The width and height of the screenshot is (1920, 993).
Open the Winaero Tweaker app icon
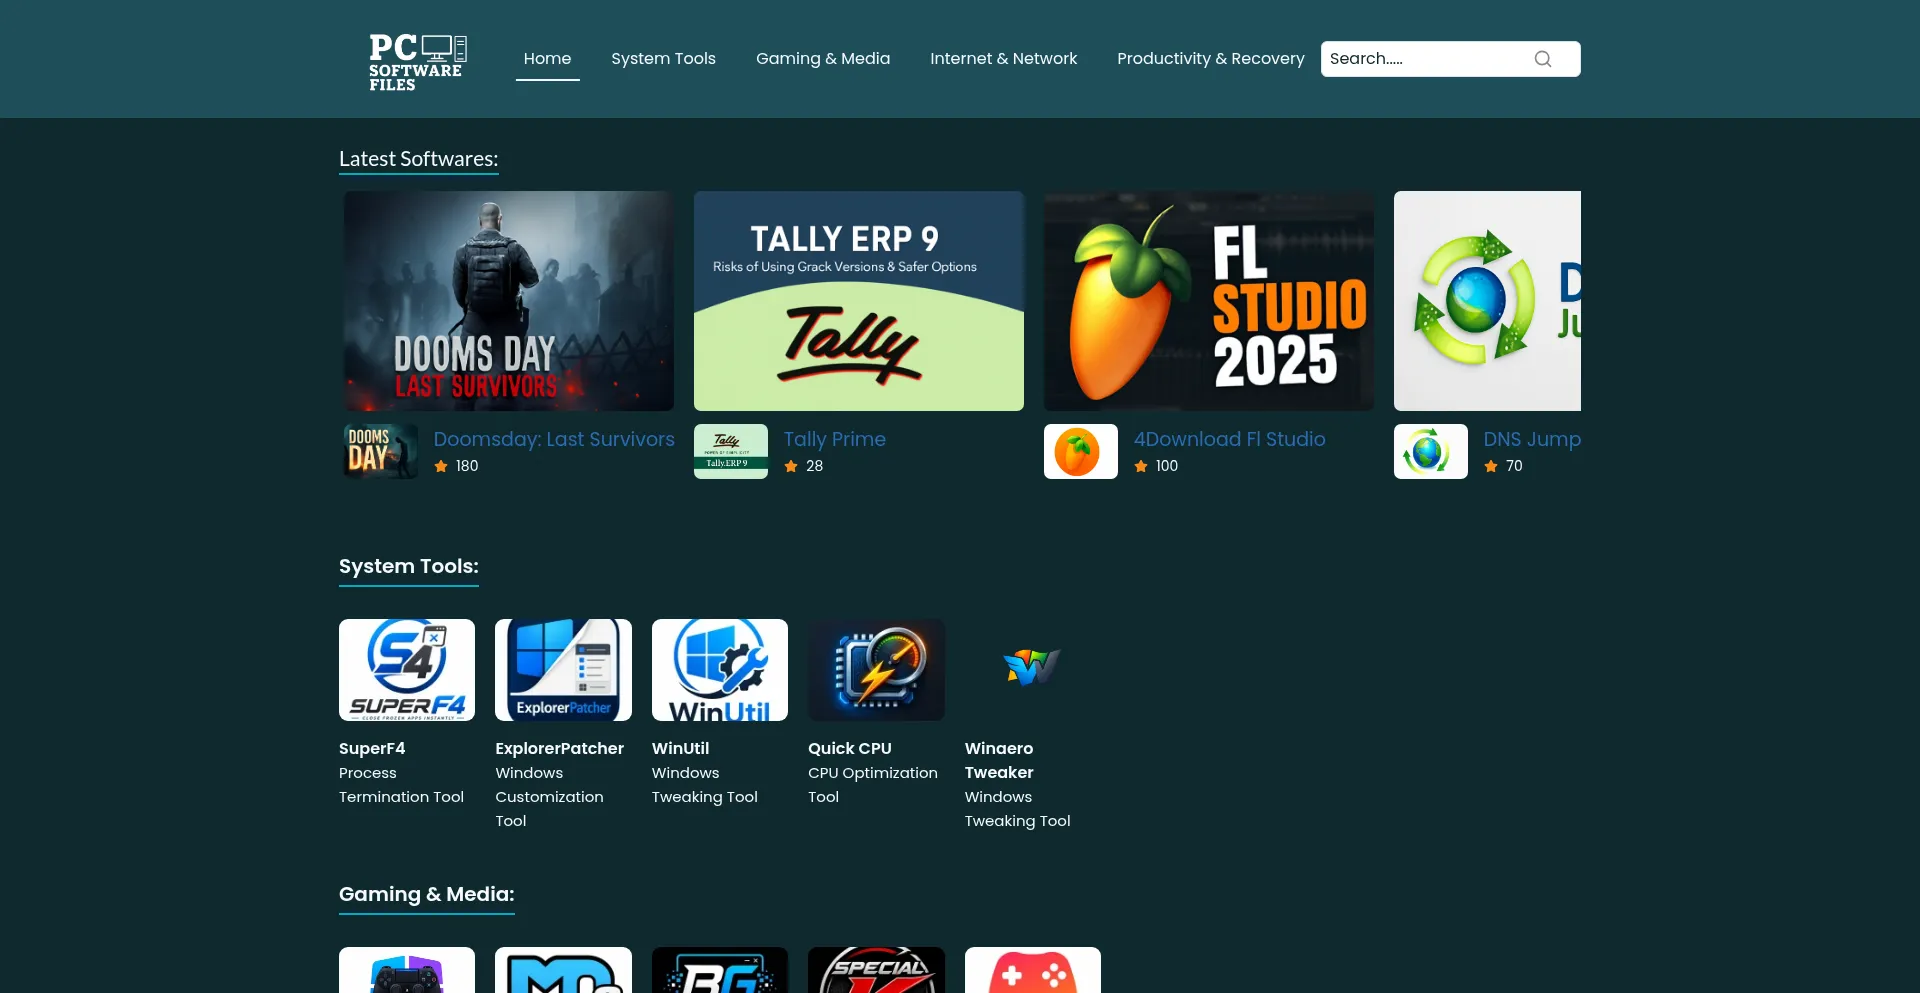coord(1032,668)
